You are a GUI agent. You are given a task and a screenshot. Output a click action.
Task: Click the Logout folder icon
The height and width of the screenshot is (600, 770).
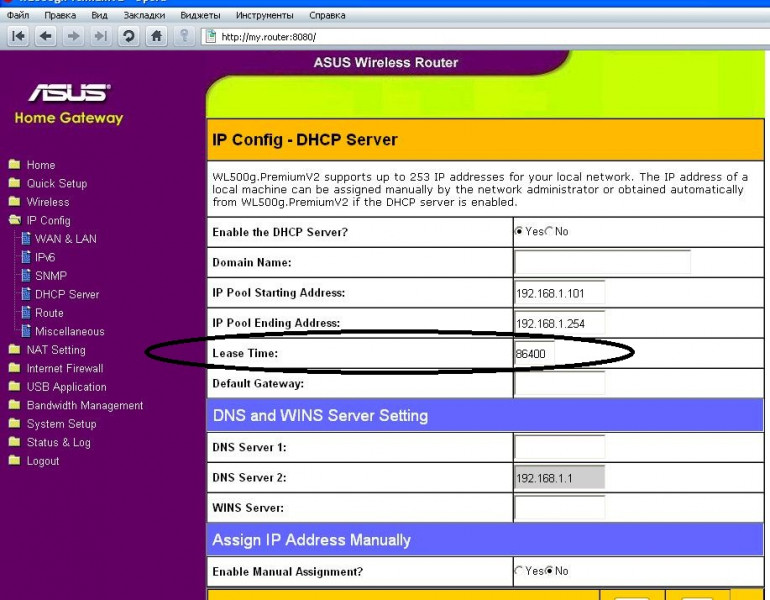point(15,461)
